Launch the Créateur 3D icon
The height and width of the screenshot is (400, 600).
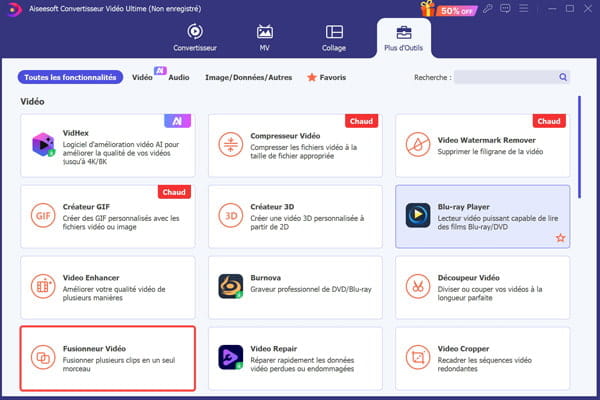(x=231, y=215)
